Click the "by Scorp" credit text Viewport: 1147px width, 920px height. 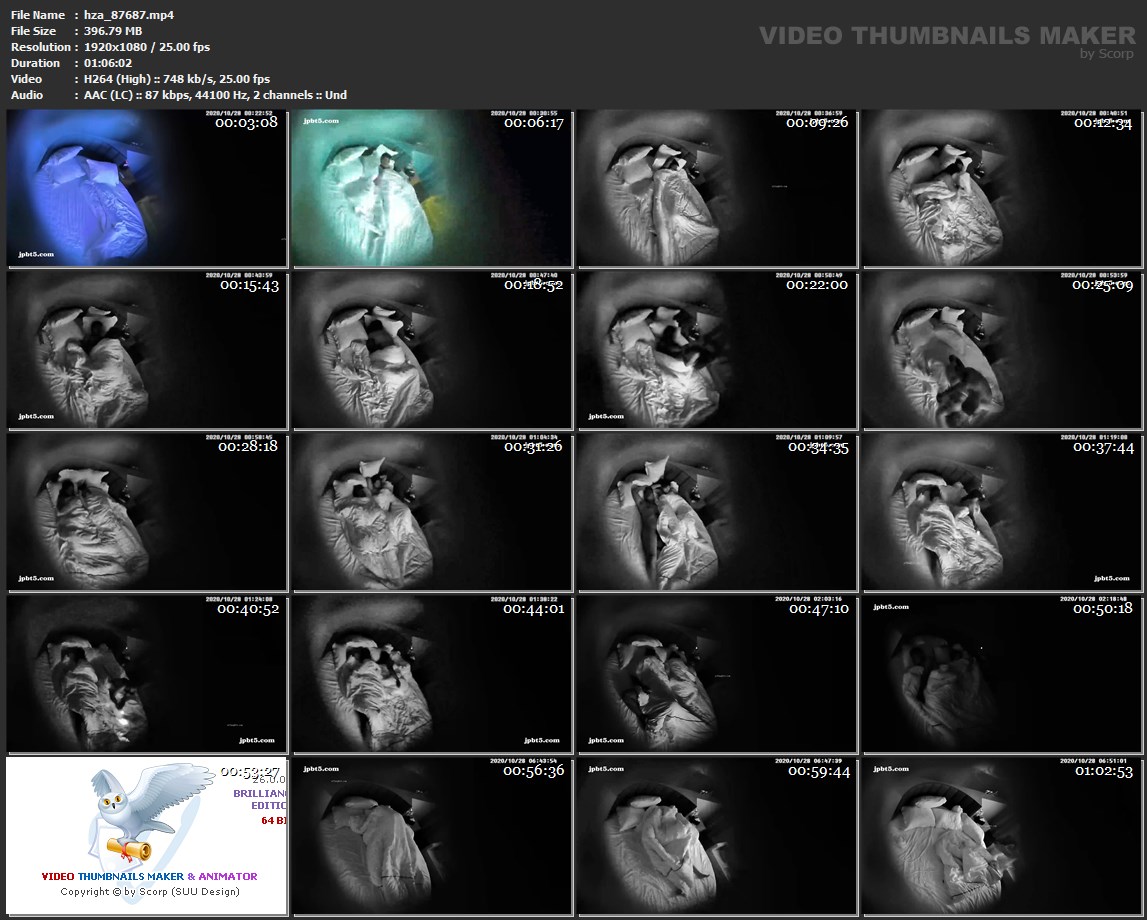click(1107, 53)
